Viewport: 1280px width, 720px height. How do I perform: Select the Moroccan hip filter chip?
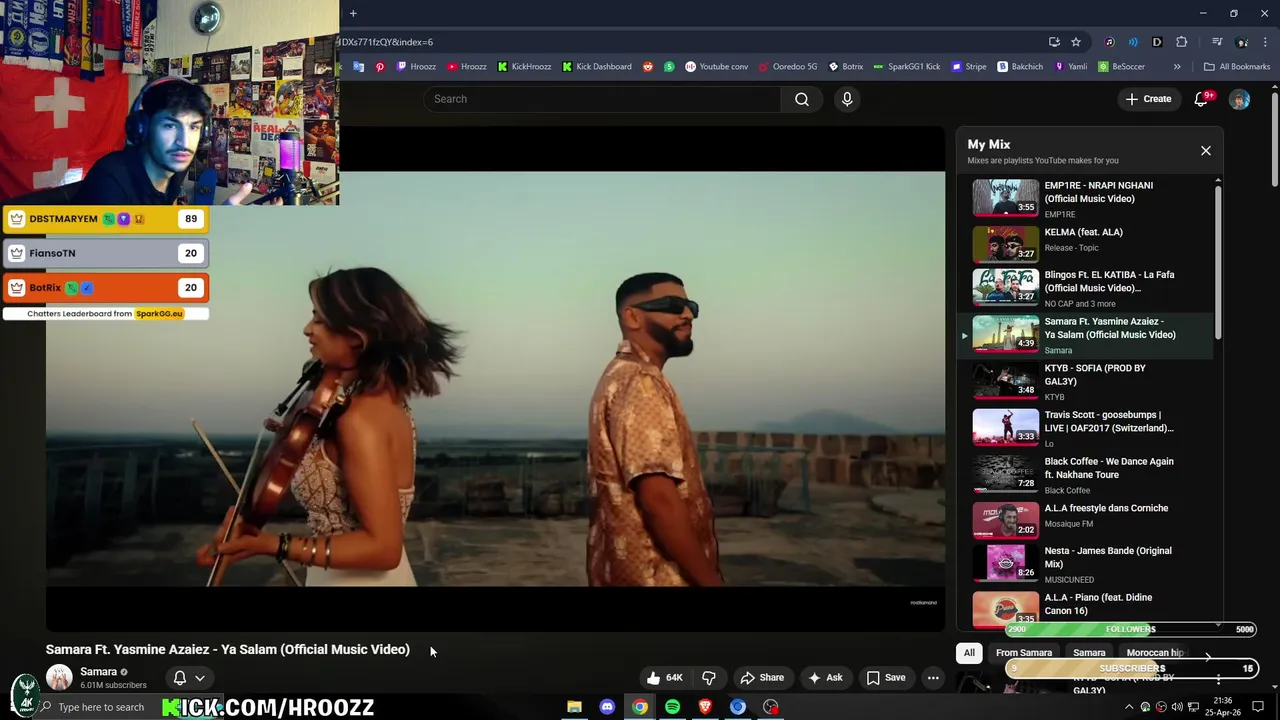click(x=1155, y=653)
